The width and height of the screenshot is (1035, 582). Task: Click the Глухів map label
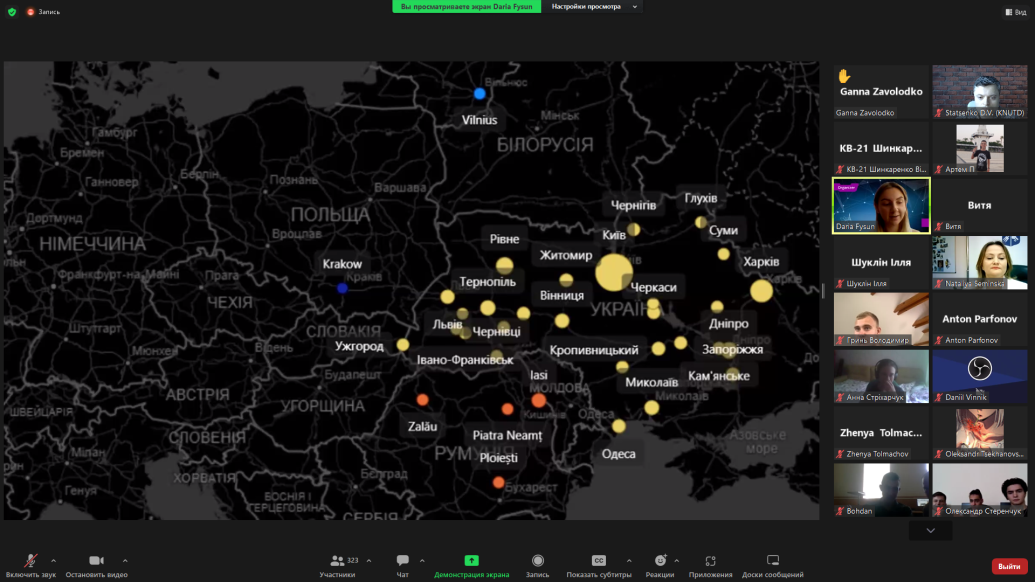point(700,198)
